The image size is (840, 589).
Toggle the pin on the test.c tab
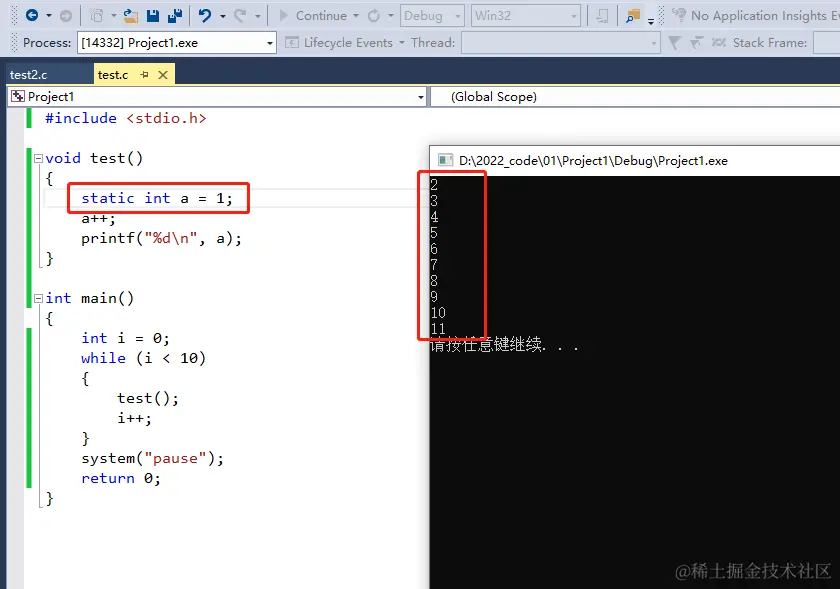click(144, 74)
